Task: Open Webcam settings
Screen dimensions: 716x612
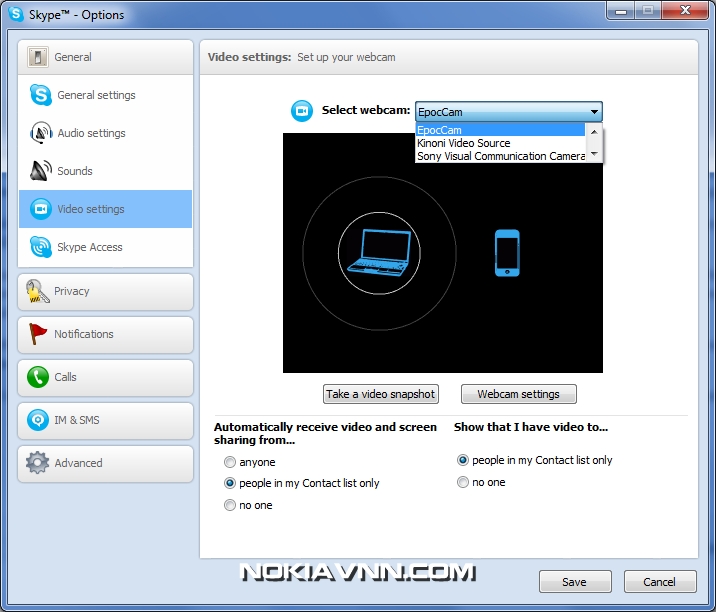Action: point(519,394)
